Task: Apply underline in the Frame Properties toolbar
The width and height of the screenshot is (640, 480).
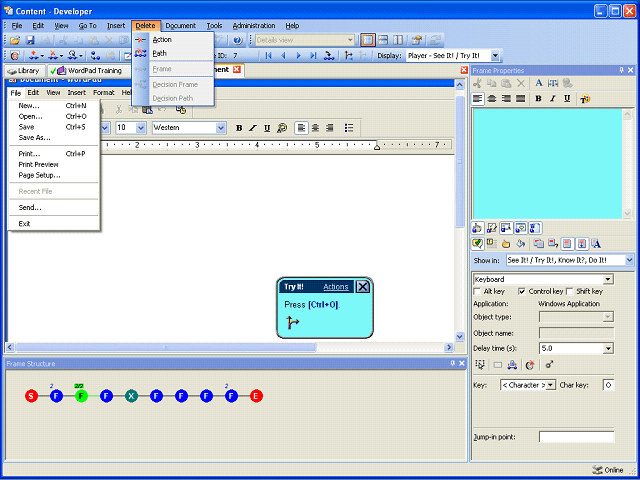Action: [x=567, y=99]
